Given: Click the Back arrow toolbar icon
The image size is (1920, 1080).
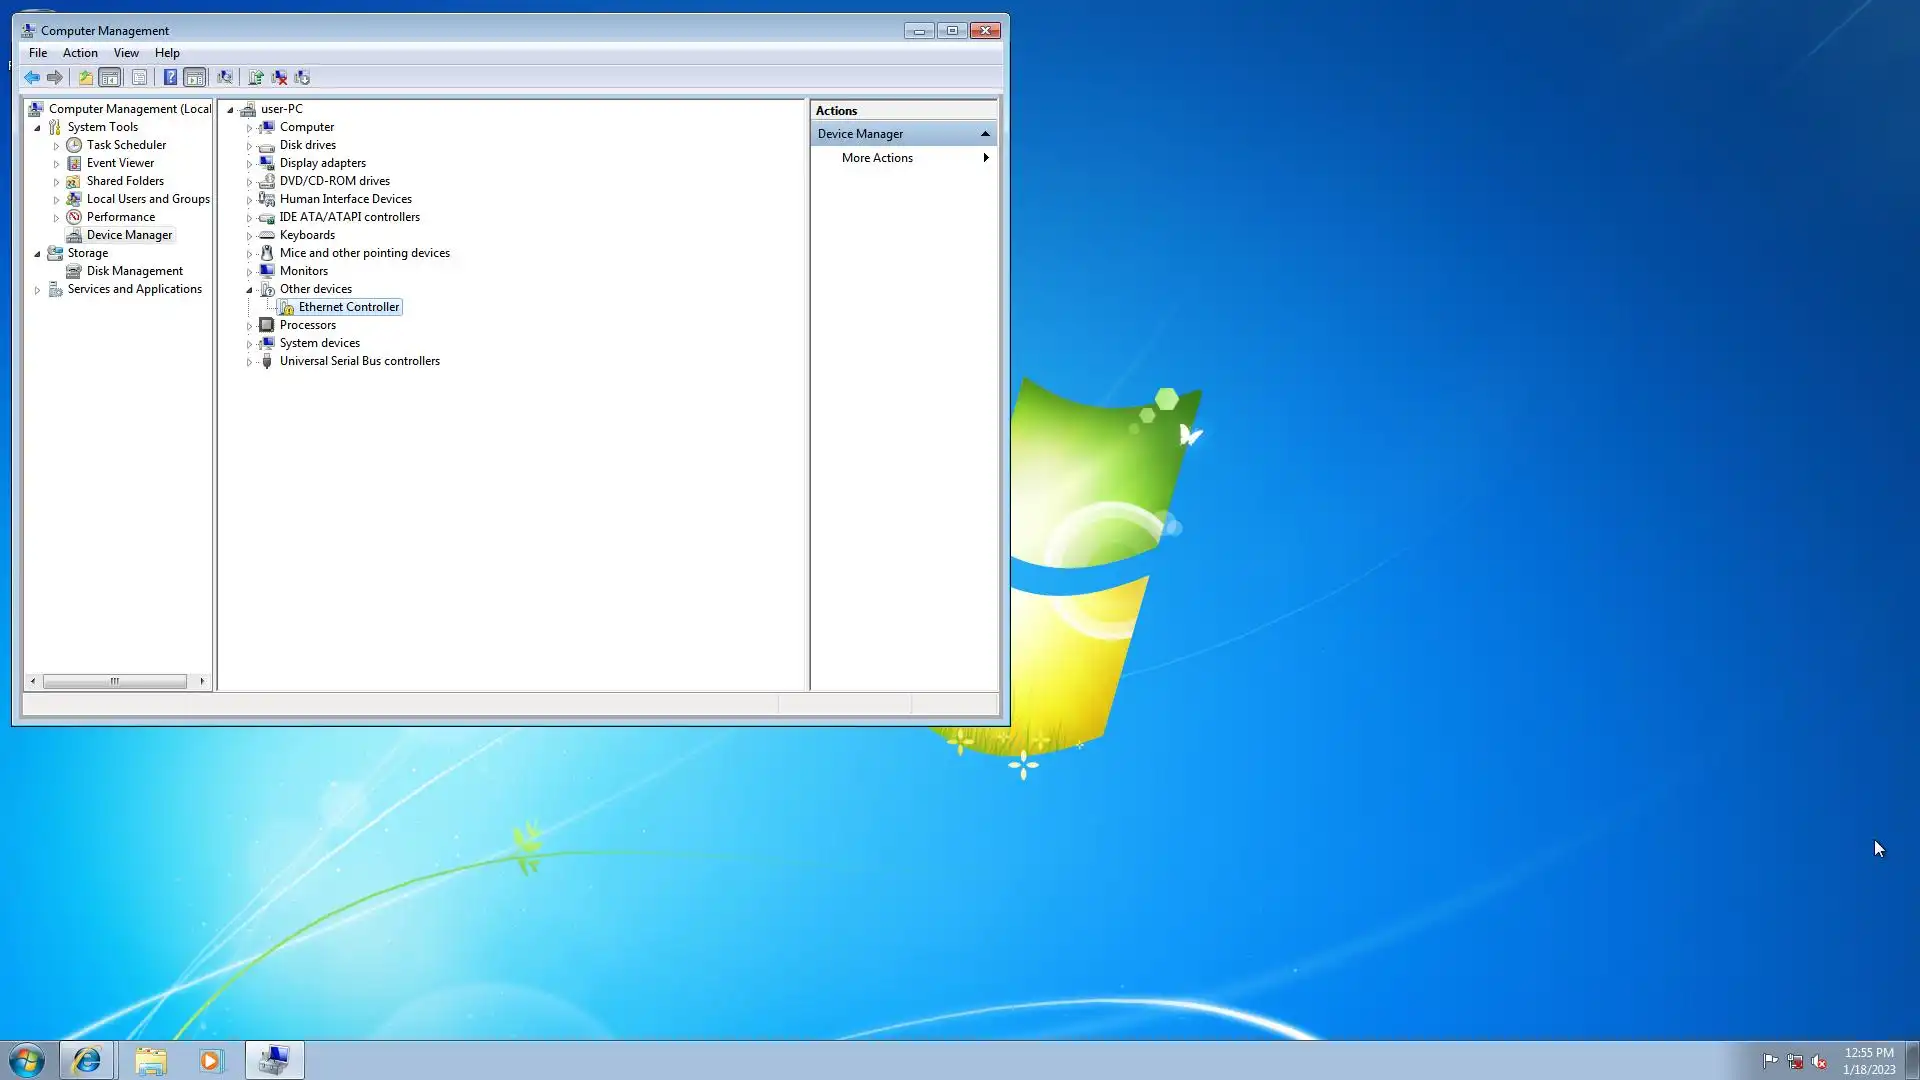Looking at the screenshot, I should (x=32, y=77).
